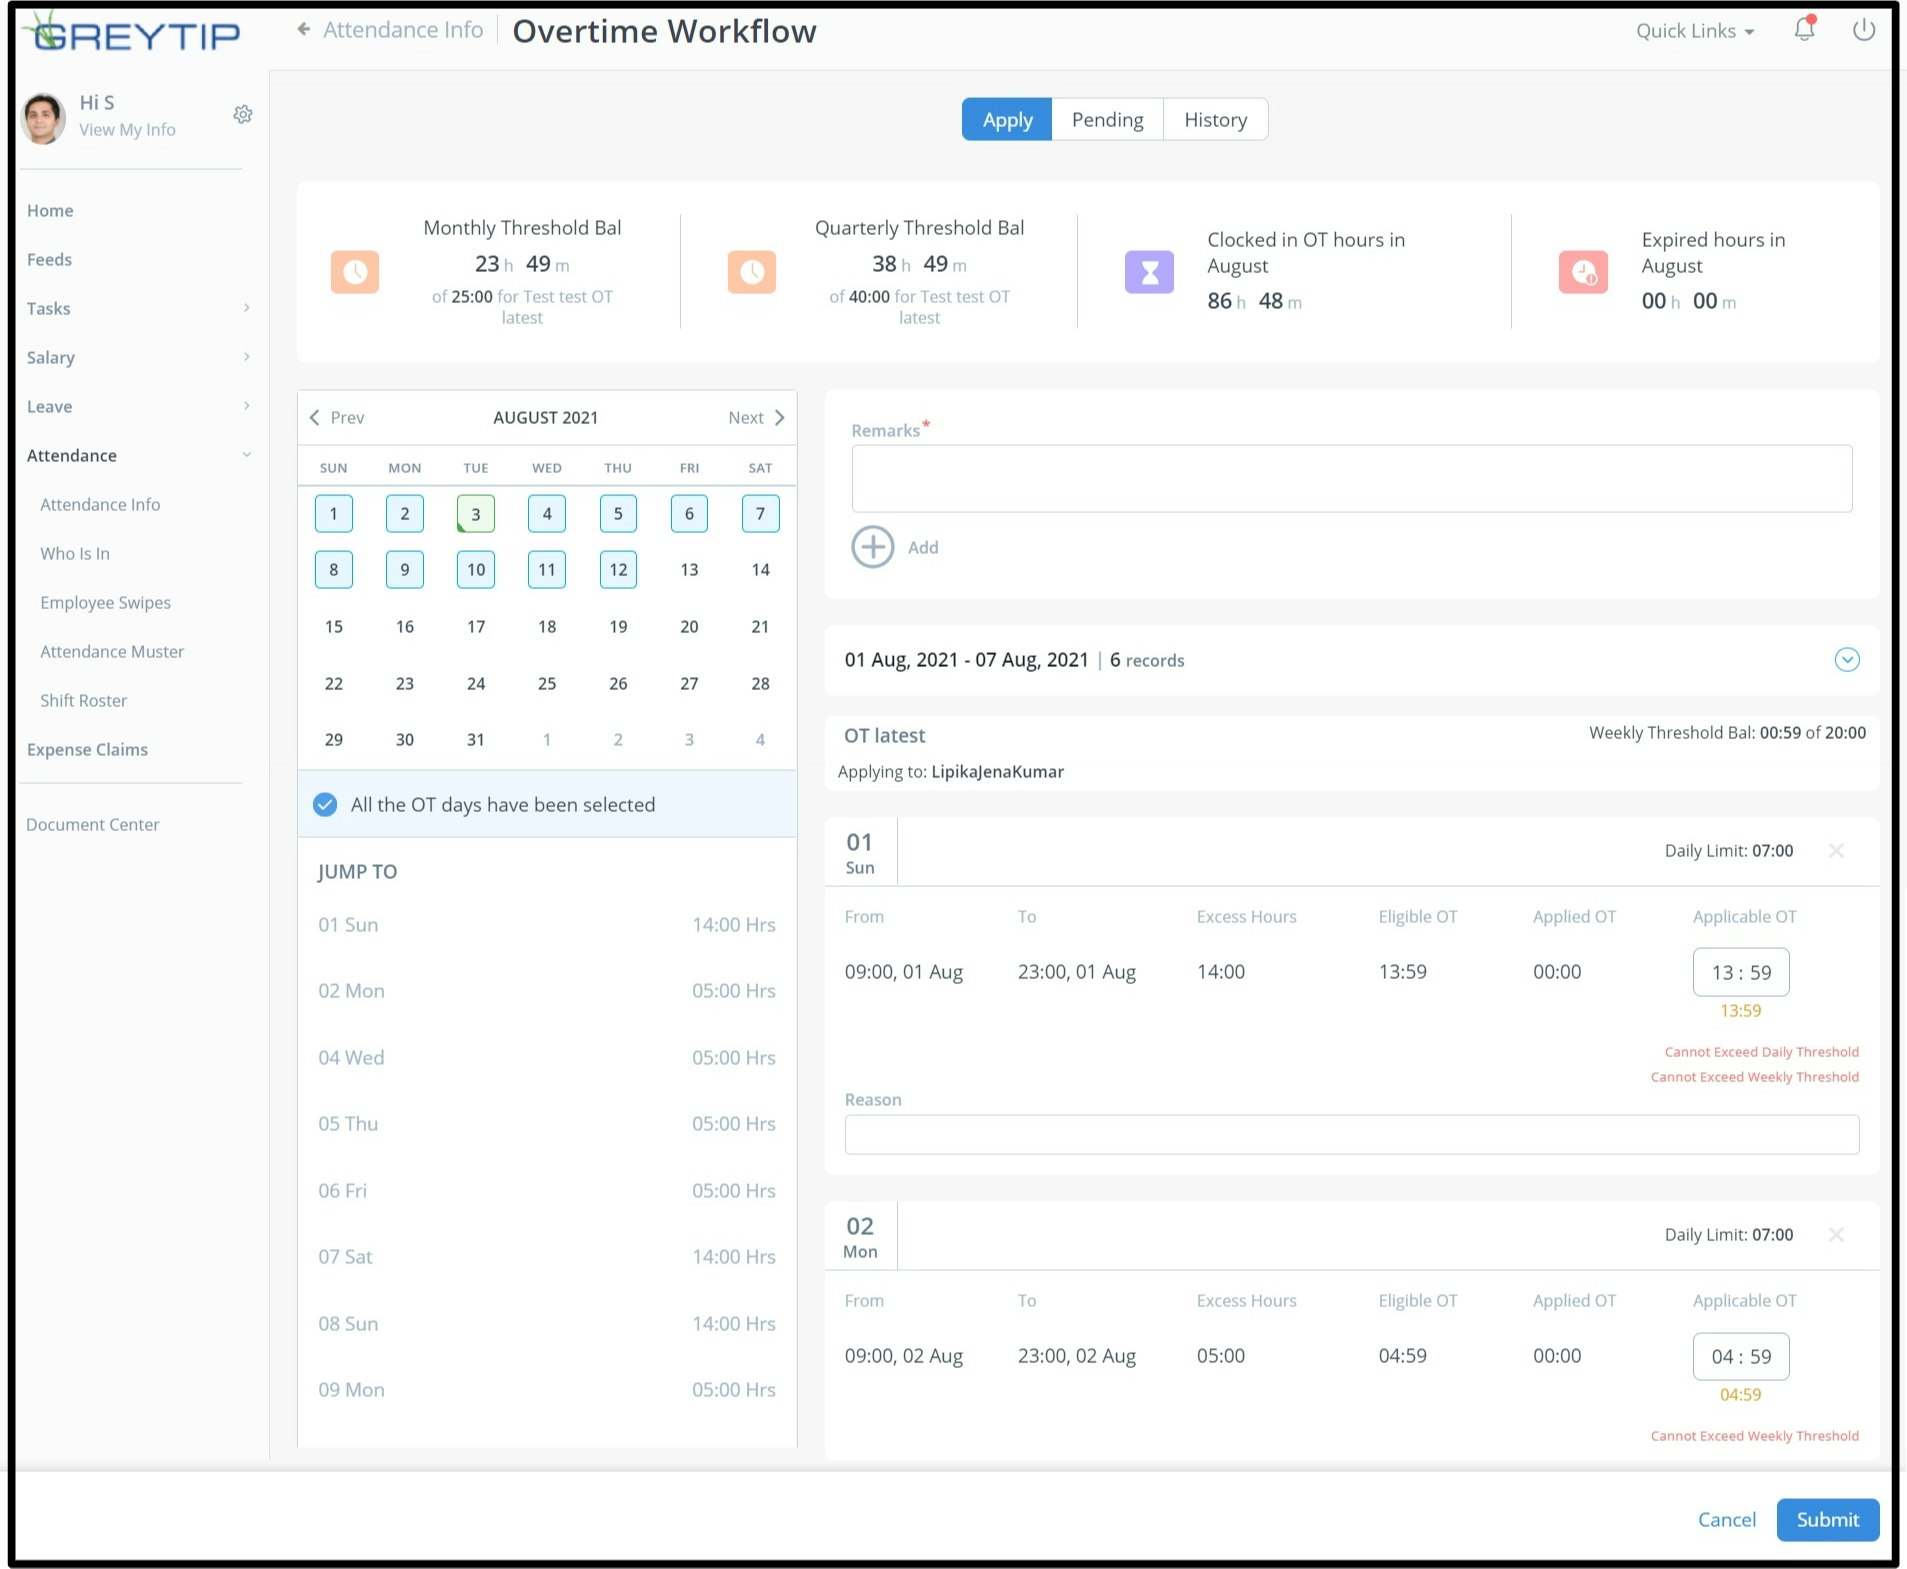Viewport: 1907px width, 1569px height.
Task: Select calendar date 31
Action: click(476, 739)
